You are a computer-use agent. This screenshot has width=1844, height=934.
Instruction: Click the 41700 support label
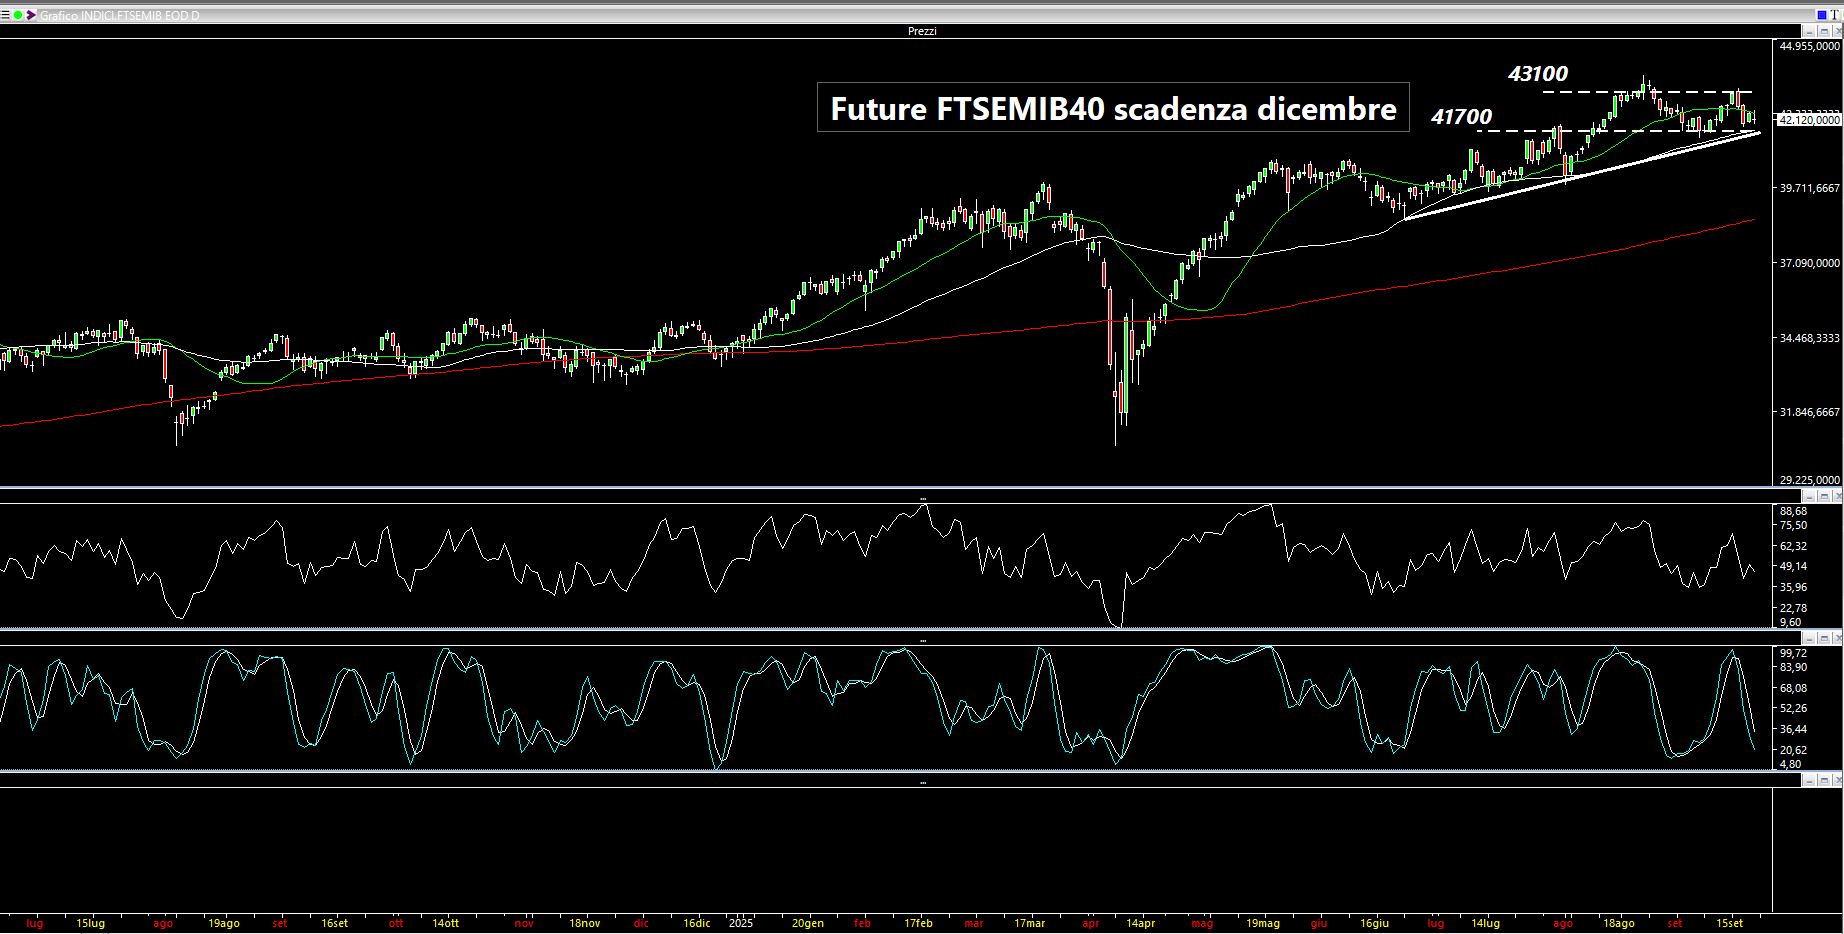(x=1461, y=117)
